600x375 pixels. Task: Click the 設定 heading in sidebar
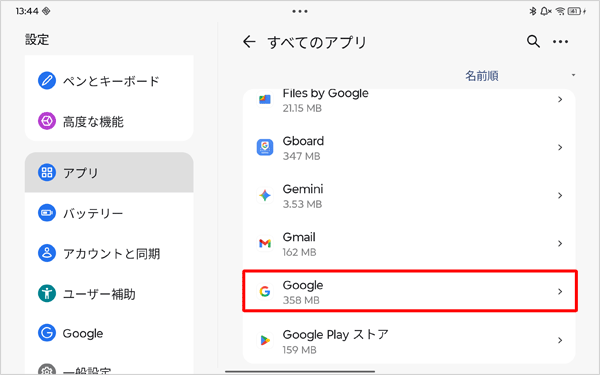click(37, 39)
